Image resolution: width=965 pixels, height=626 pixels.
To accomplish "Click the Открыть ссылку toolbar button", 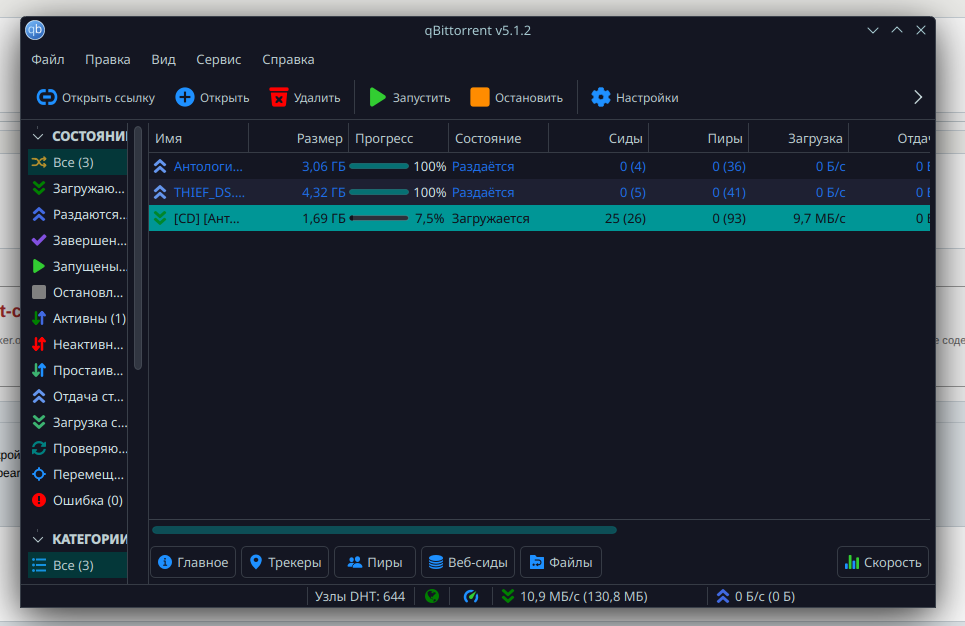I will [x=95, y=97].
